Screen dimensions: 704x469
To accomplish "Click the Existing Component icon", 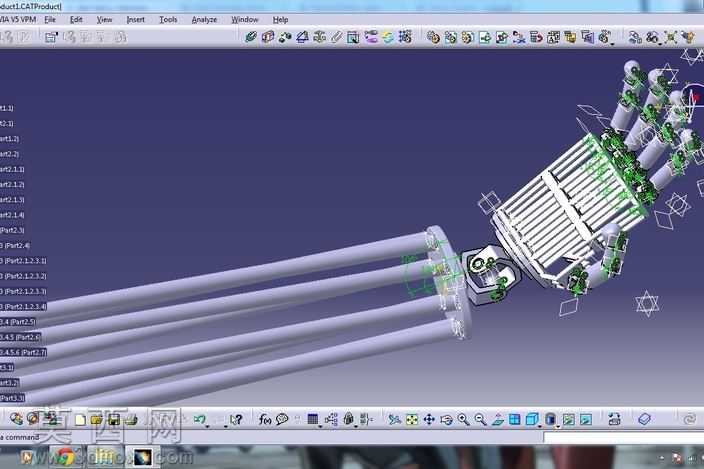I will pyautogui.click(x=484, y=37).
